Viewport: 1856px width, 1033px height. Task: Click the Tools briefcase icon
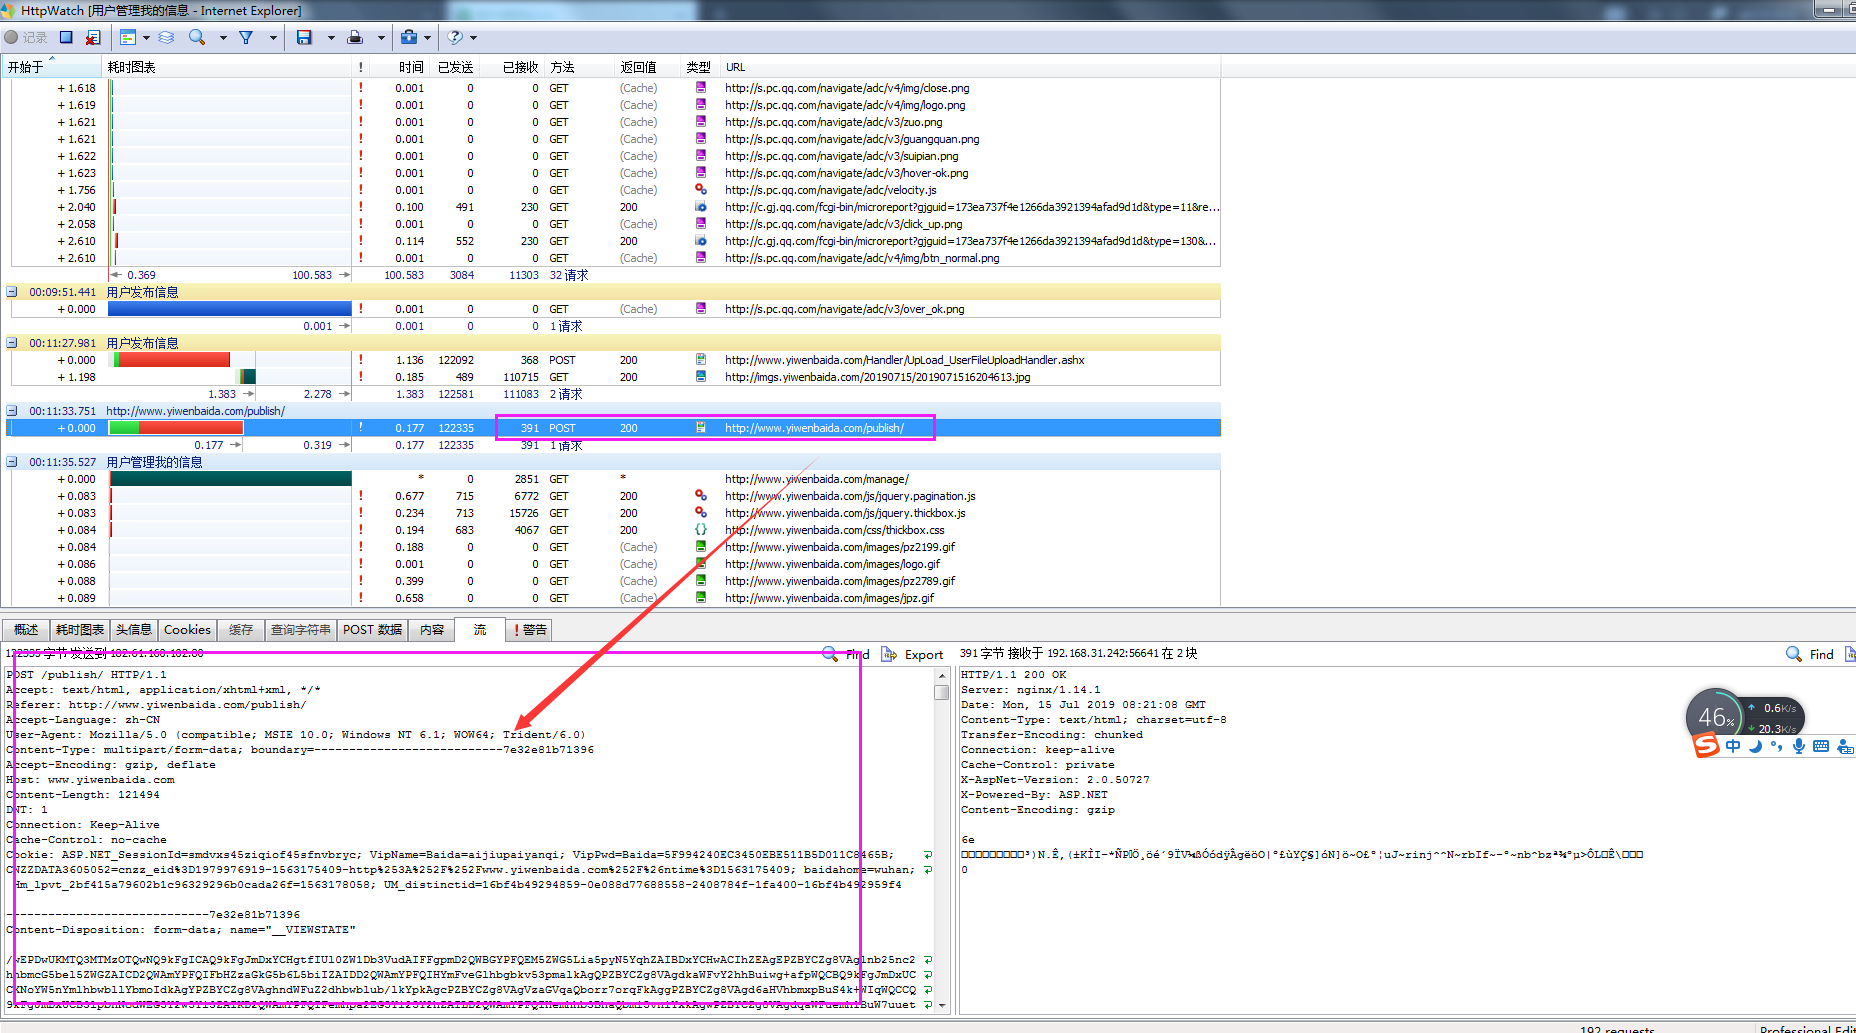(408, 37)
